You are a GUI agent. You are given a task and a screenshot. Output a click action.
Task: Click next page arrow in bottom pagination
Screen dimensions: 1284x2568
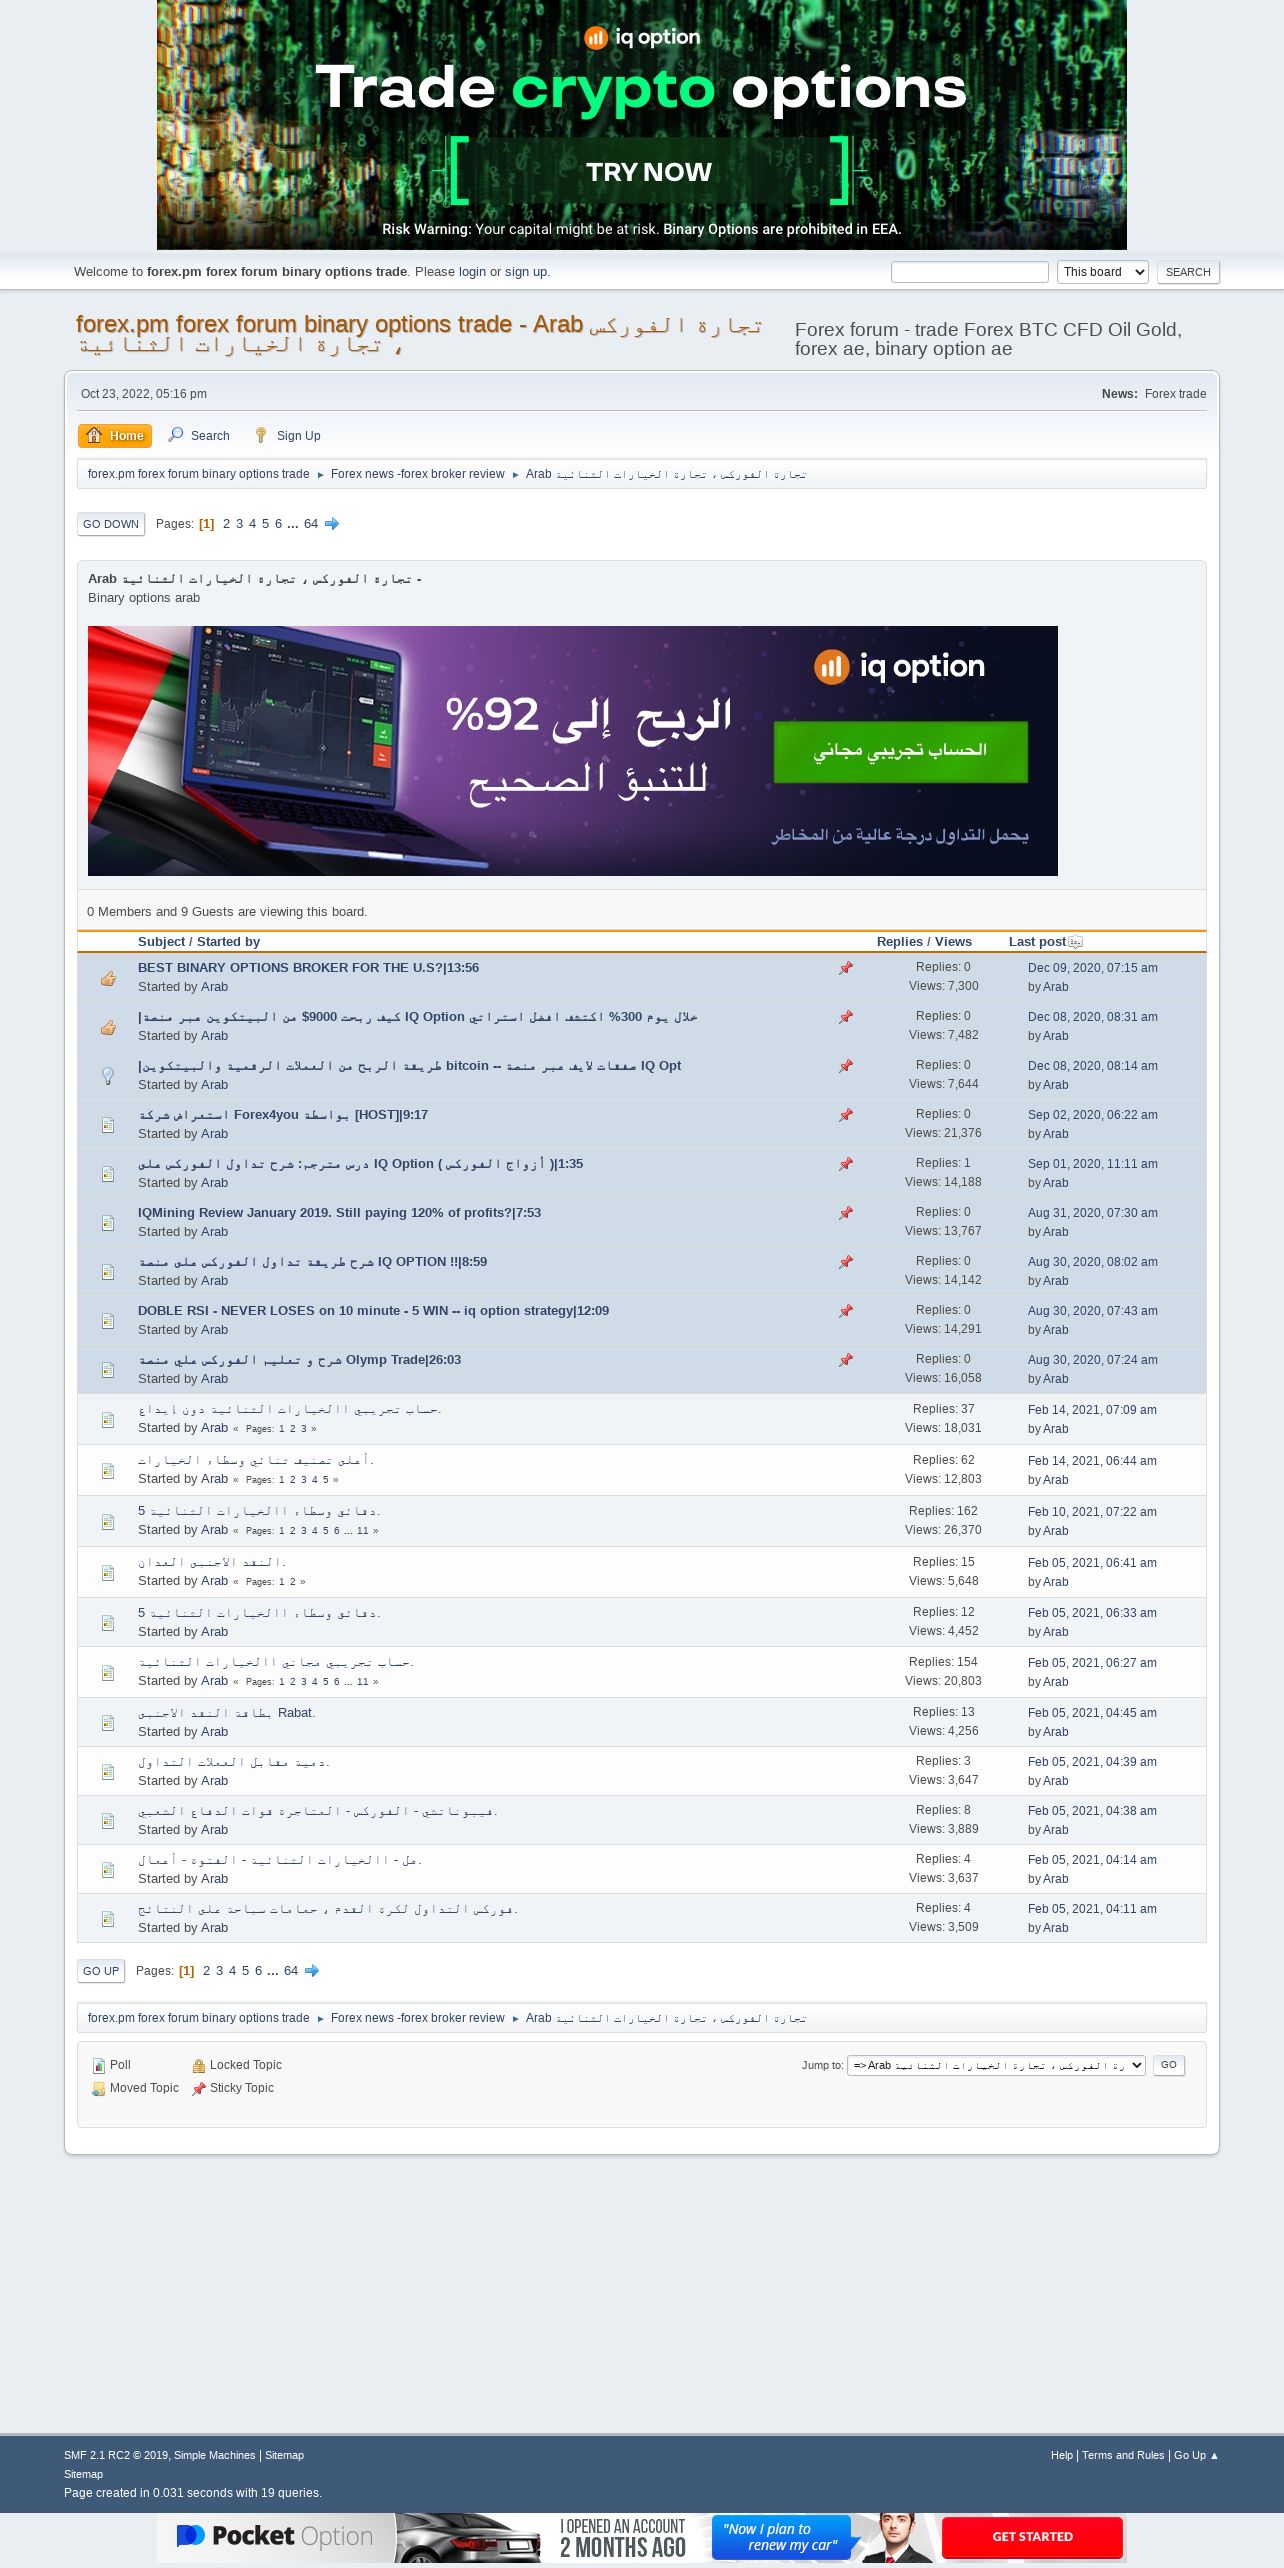tap(312, 1971)
